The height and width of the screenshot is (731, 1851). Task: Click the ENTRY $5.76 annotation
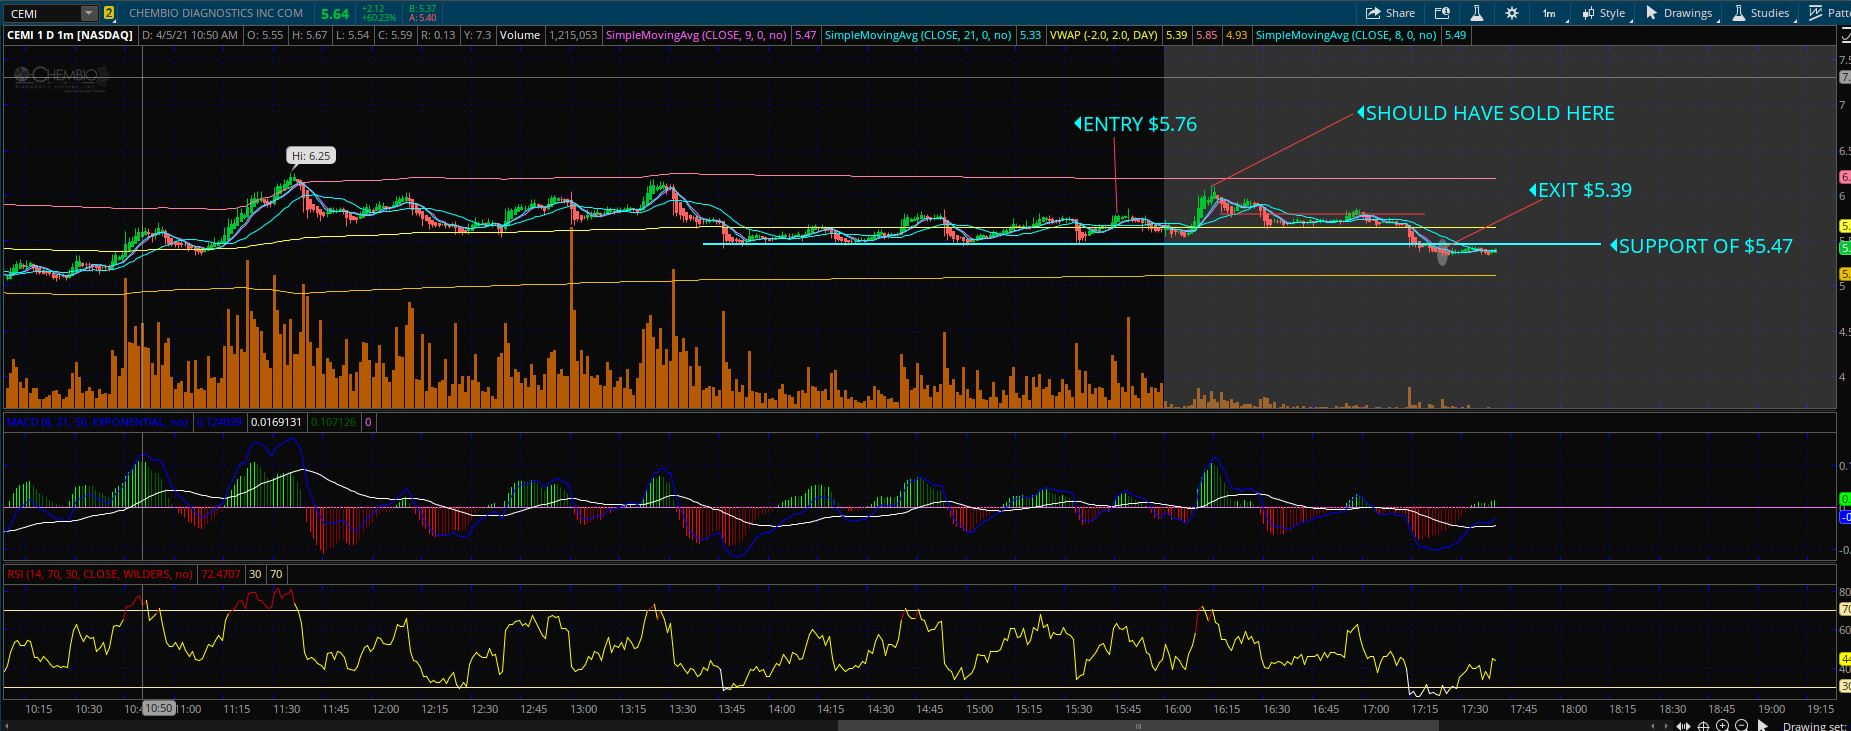1139,124
